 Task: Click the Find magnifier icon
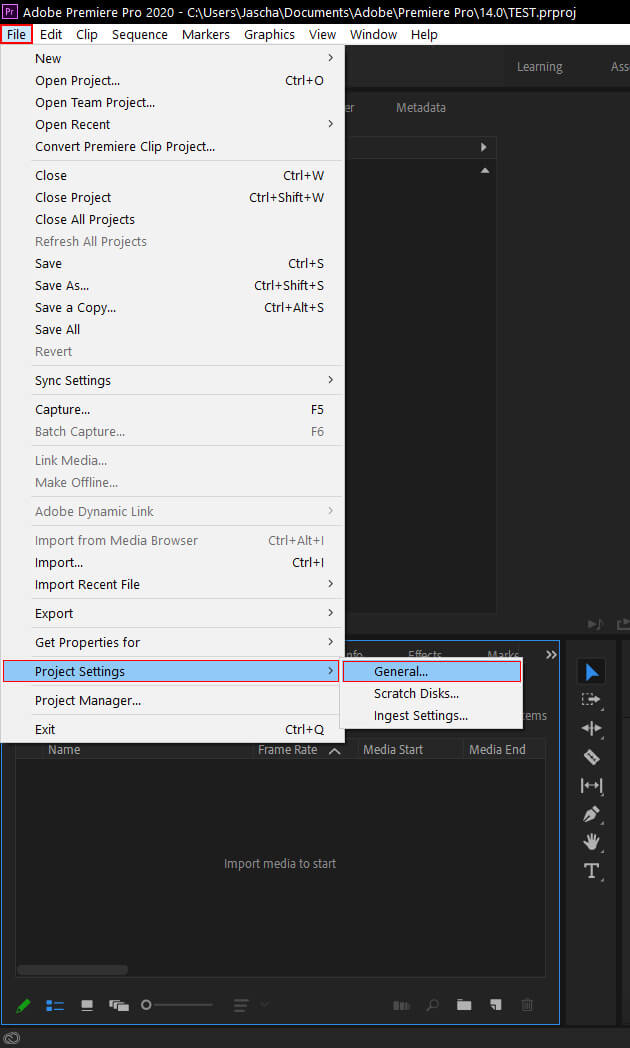pyautogui.click(x=433, y=1005)
